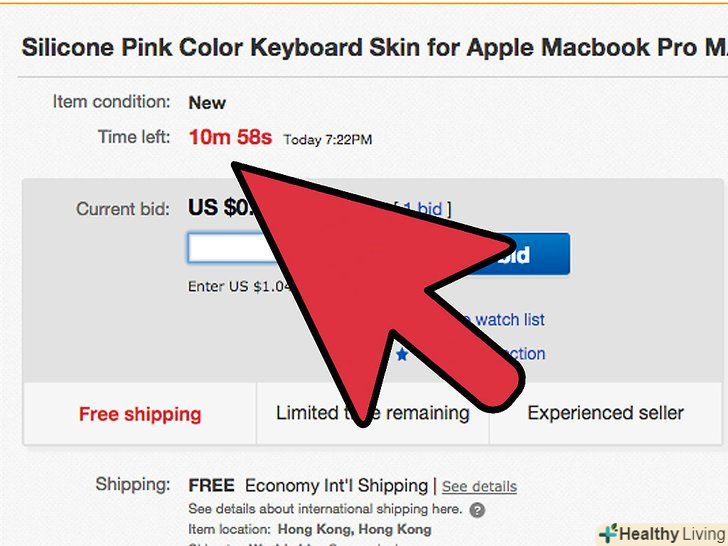The image size is (728, 546).
Task: Add the item to watch list
Action: pos(509,320)
